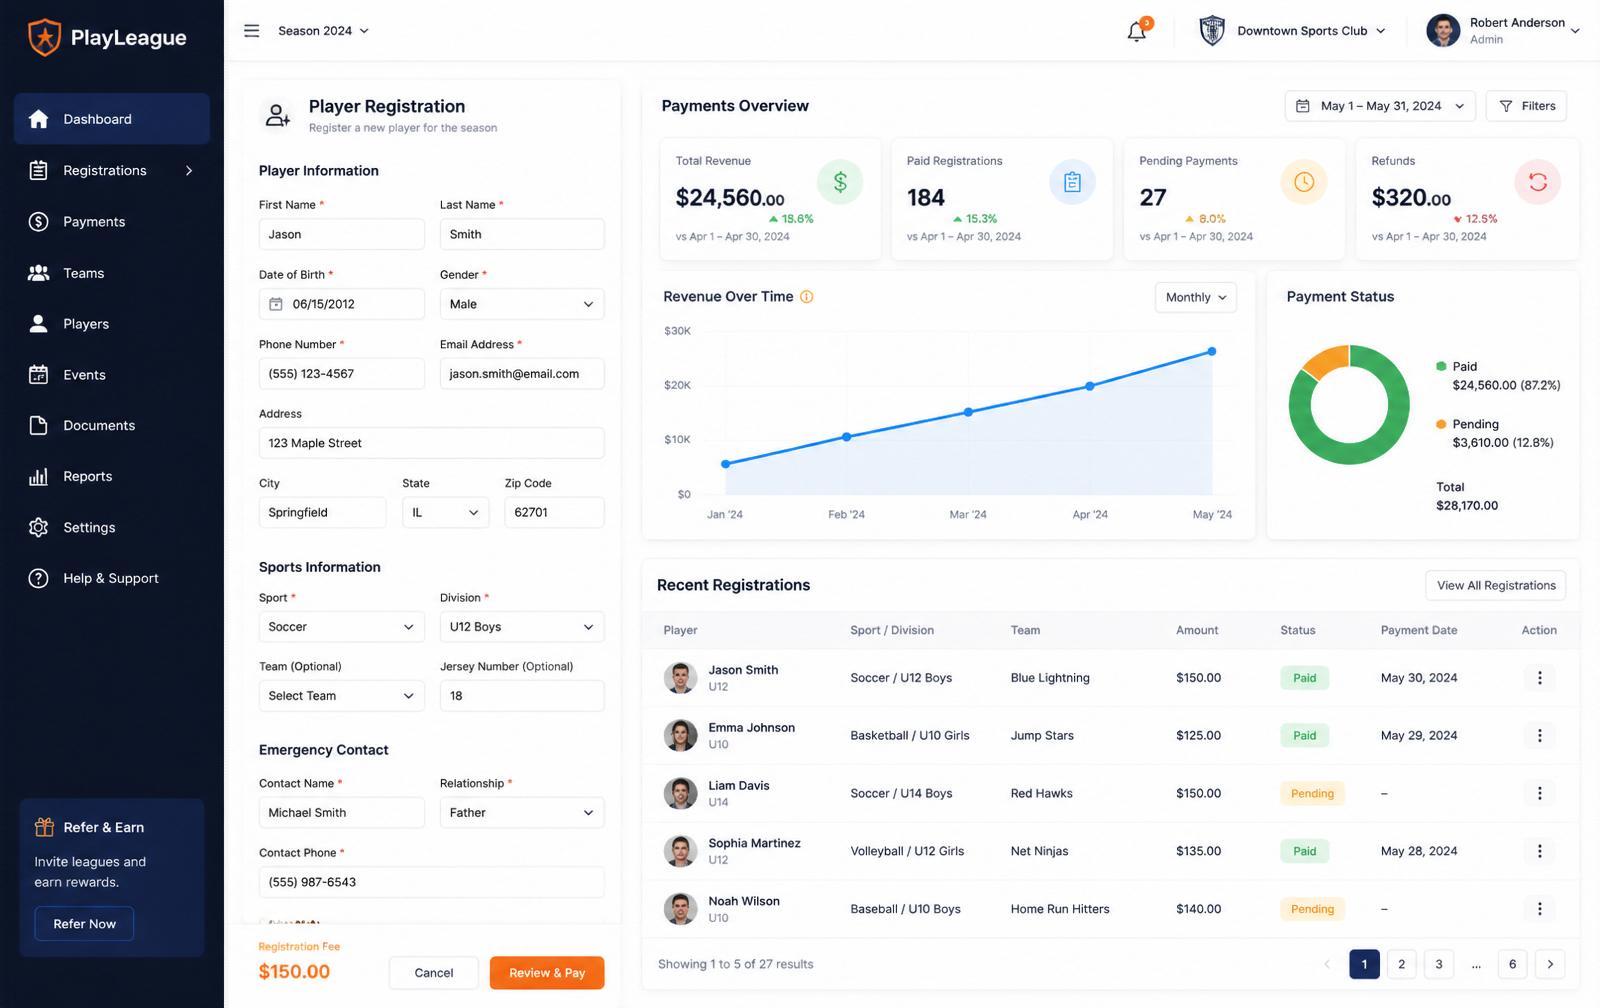Click the Payment Date column header
This screenshot has width=1600, height=1008.
click(x=1418, y=630)
